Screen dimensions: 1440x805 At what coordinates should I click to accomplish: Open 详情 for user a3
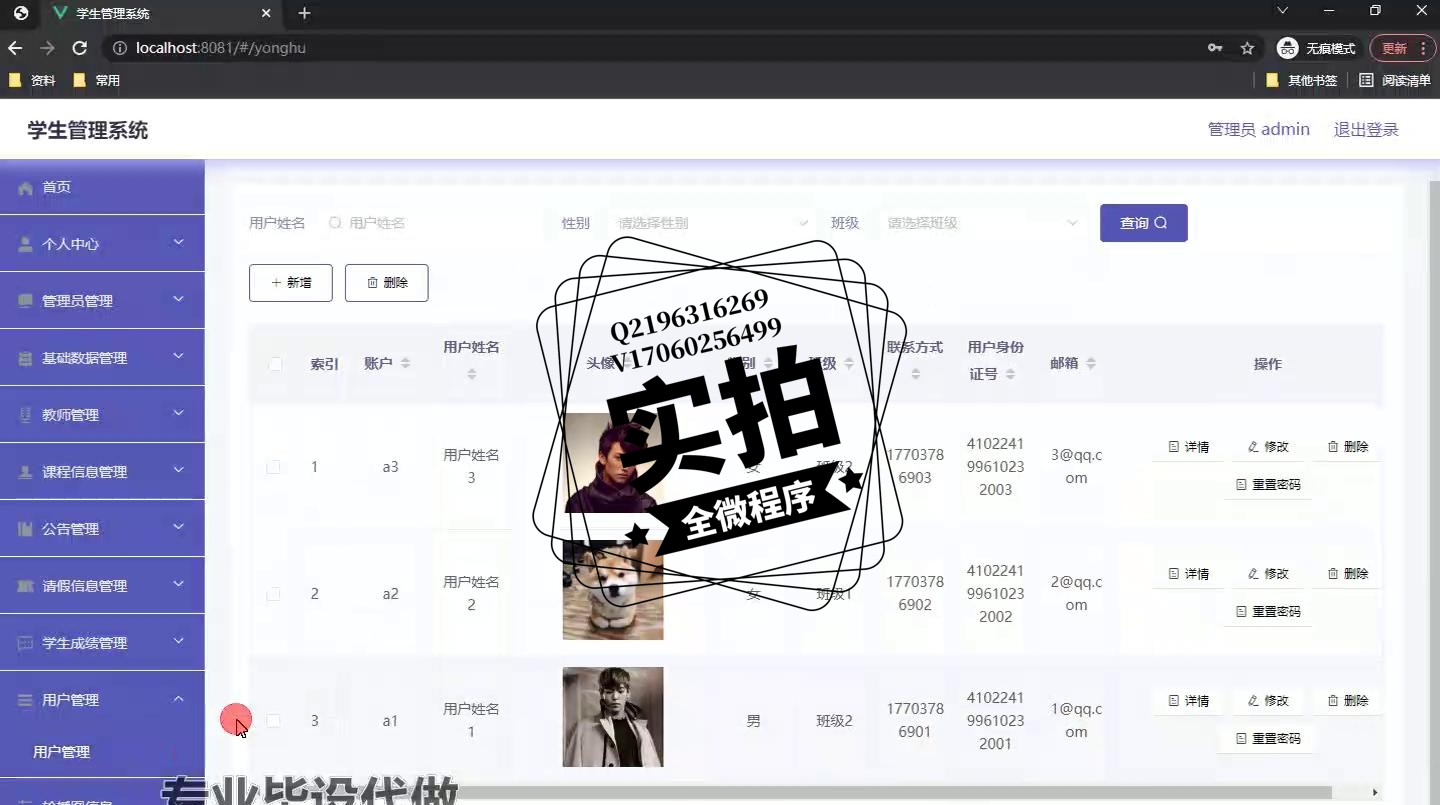tap(1188, 447)
